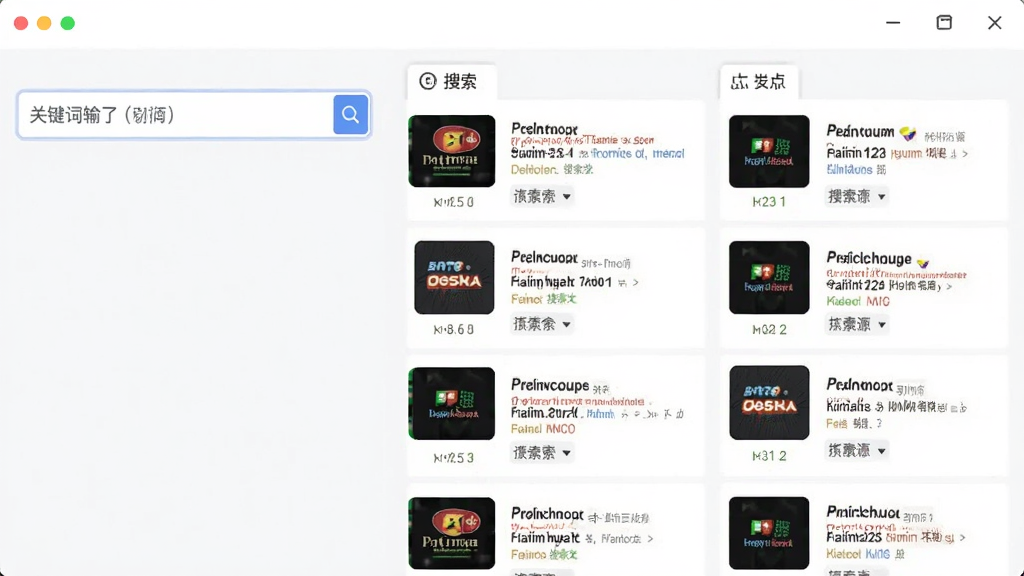Click the price under the Pelncuoot thumbnail
This screenshot has width=1024, height=576.
[453, 330]
